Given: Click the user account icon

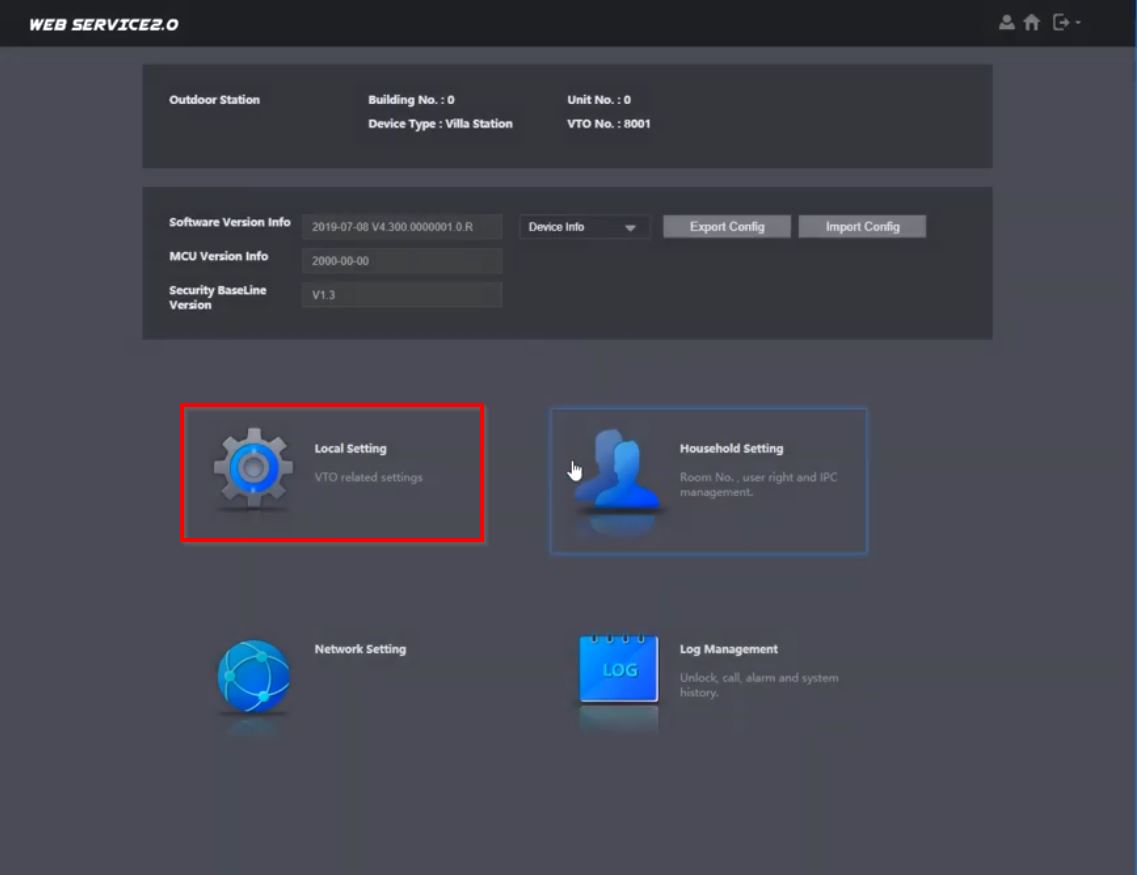Looking at the screenshot, I should tap(1006, 22).
